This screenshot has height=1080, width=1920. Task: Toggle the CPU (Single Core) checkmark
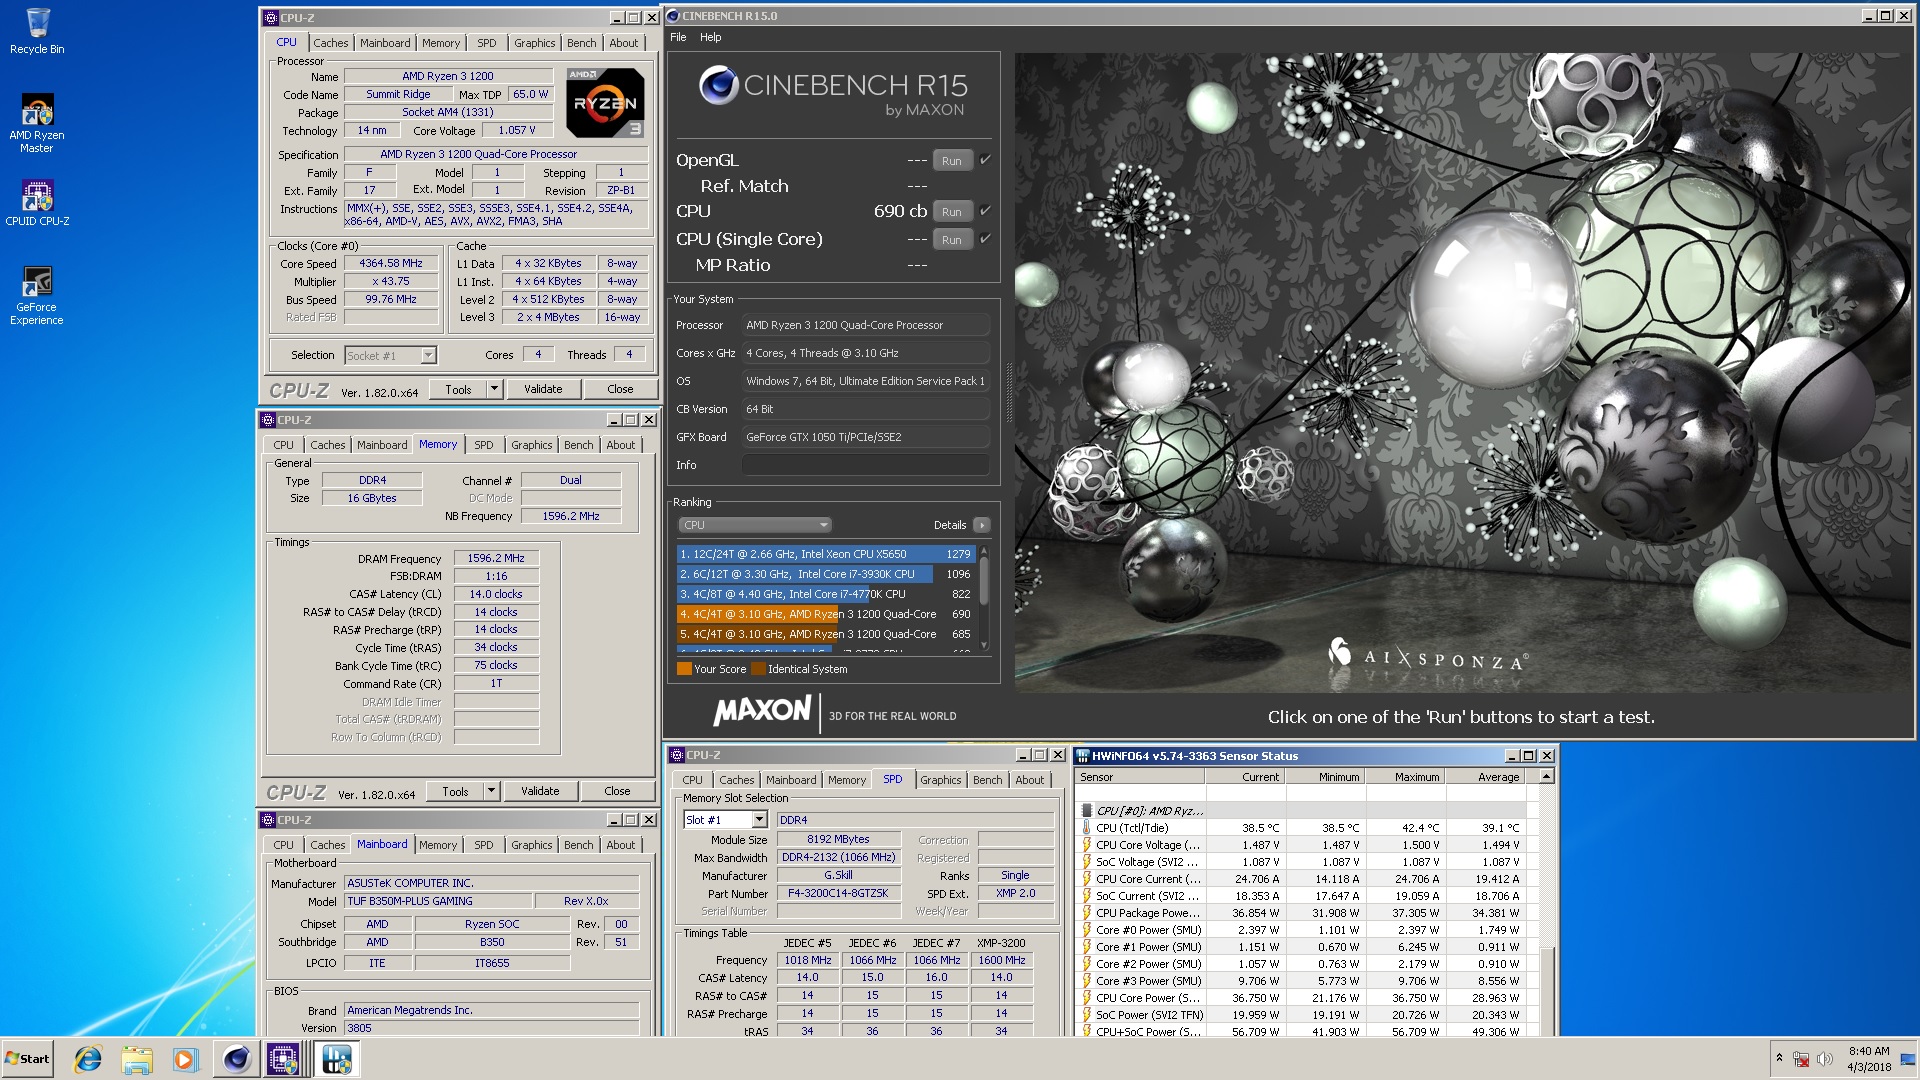tap(985, 239)
